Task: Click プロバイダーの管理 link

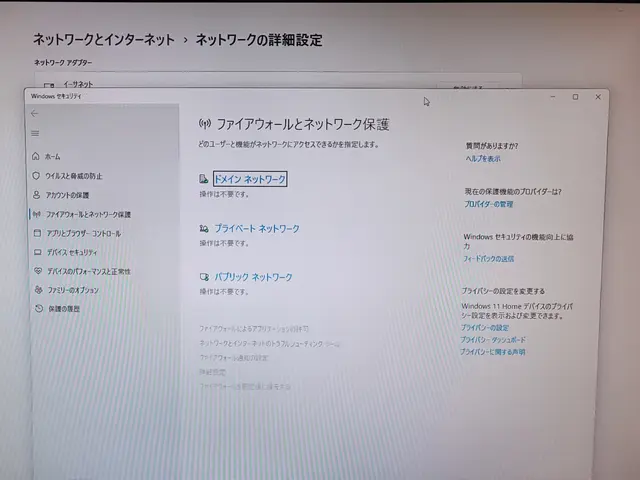Action: click(489, 204)
